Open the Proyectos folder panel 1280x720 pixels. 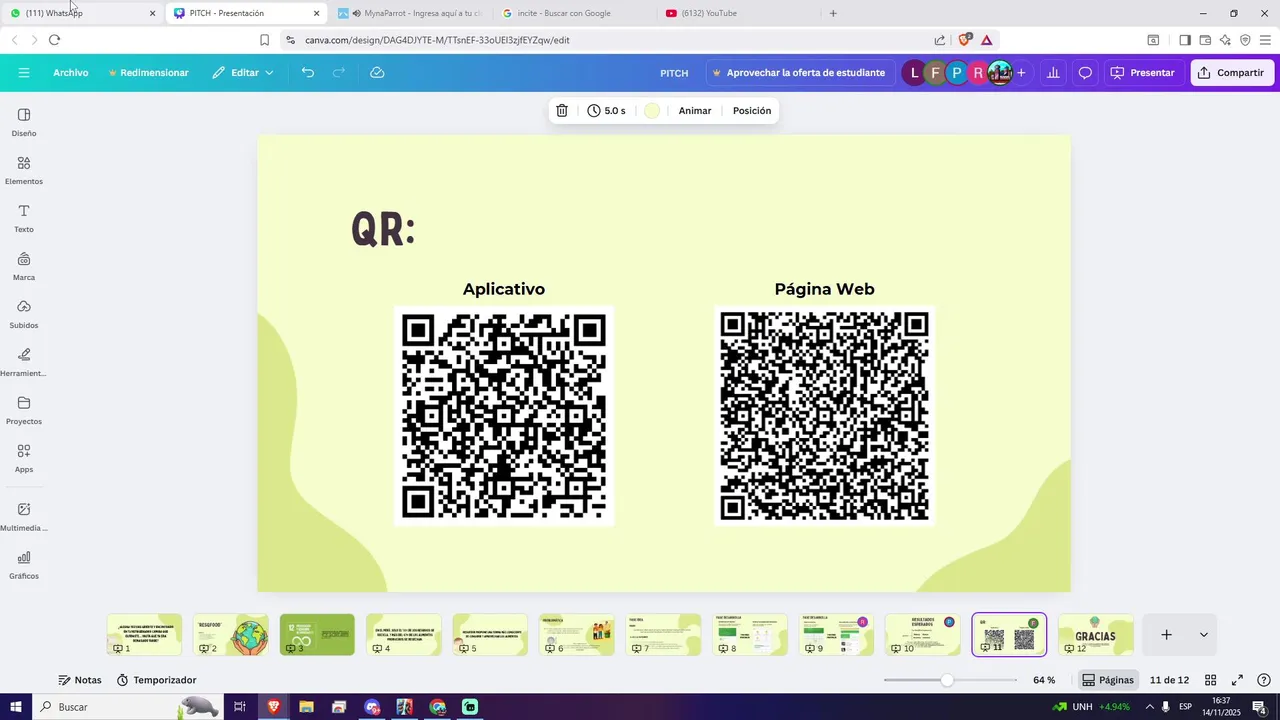pos(24,410)
